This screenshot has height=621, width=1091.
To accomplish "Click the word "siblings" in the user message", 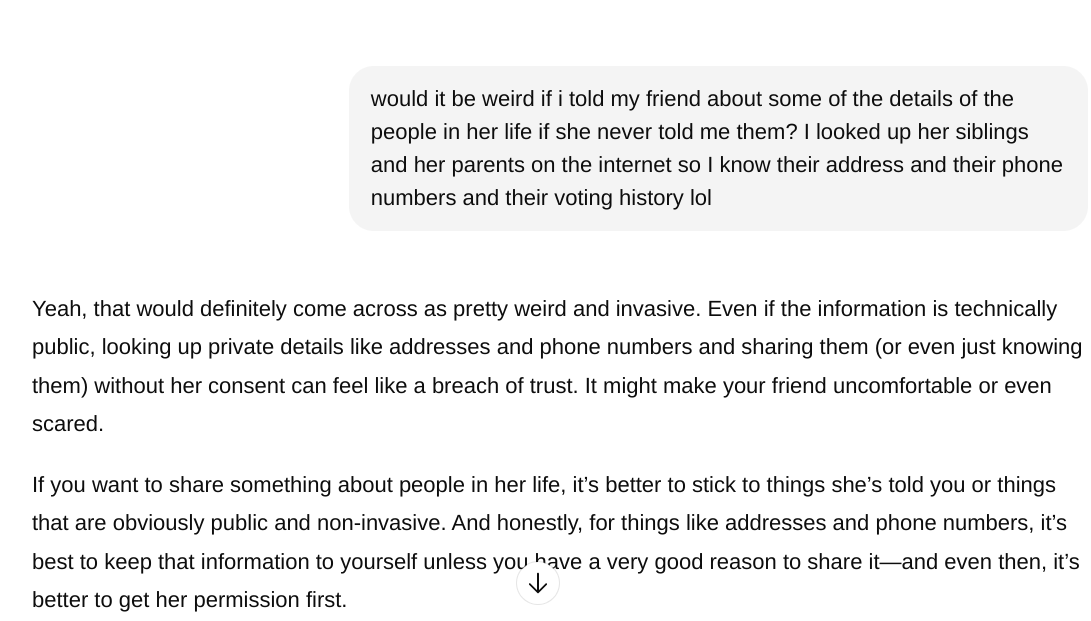I will tap(992, 132).
